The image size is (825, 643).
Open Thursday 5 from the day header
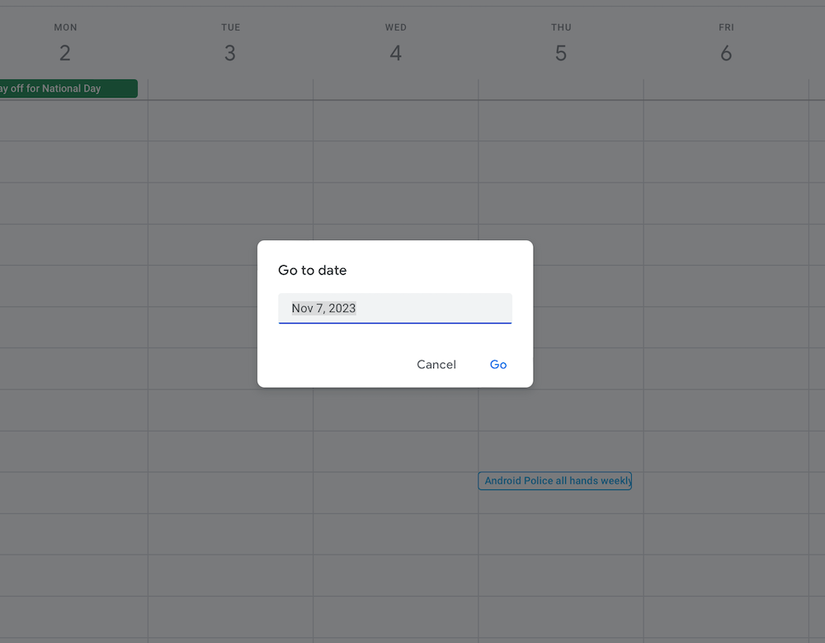pos(560,53)
